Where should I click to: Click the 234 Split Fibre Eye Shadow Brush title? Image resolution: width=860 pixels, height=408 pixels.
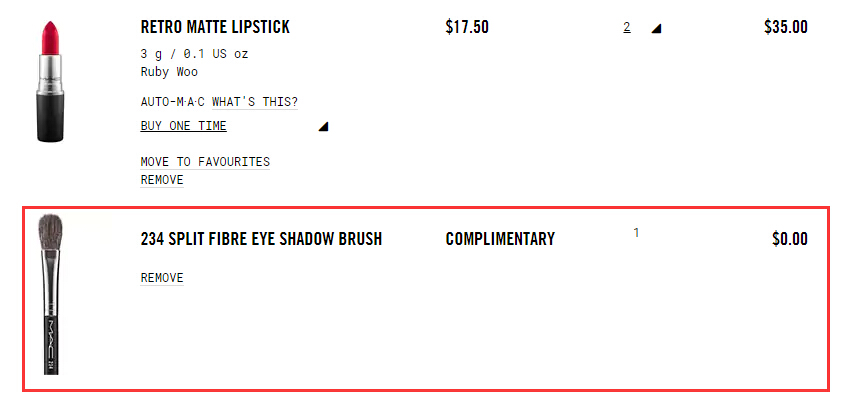[261, 239]
